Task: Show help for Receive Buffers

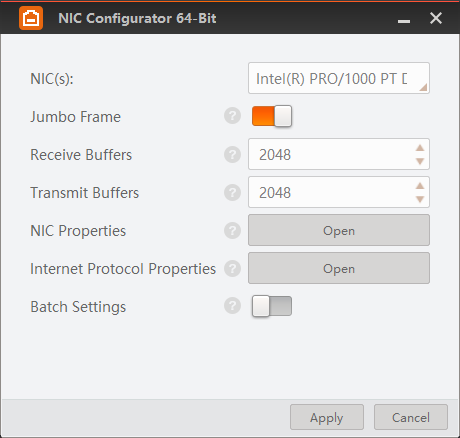Action: click(x=232, y=154)
